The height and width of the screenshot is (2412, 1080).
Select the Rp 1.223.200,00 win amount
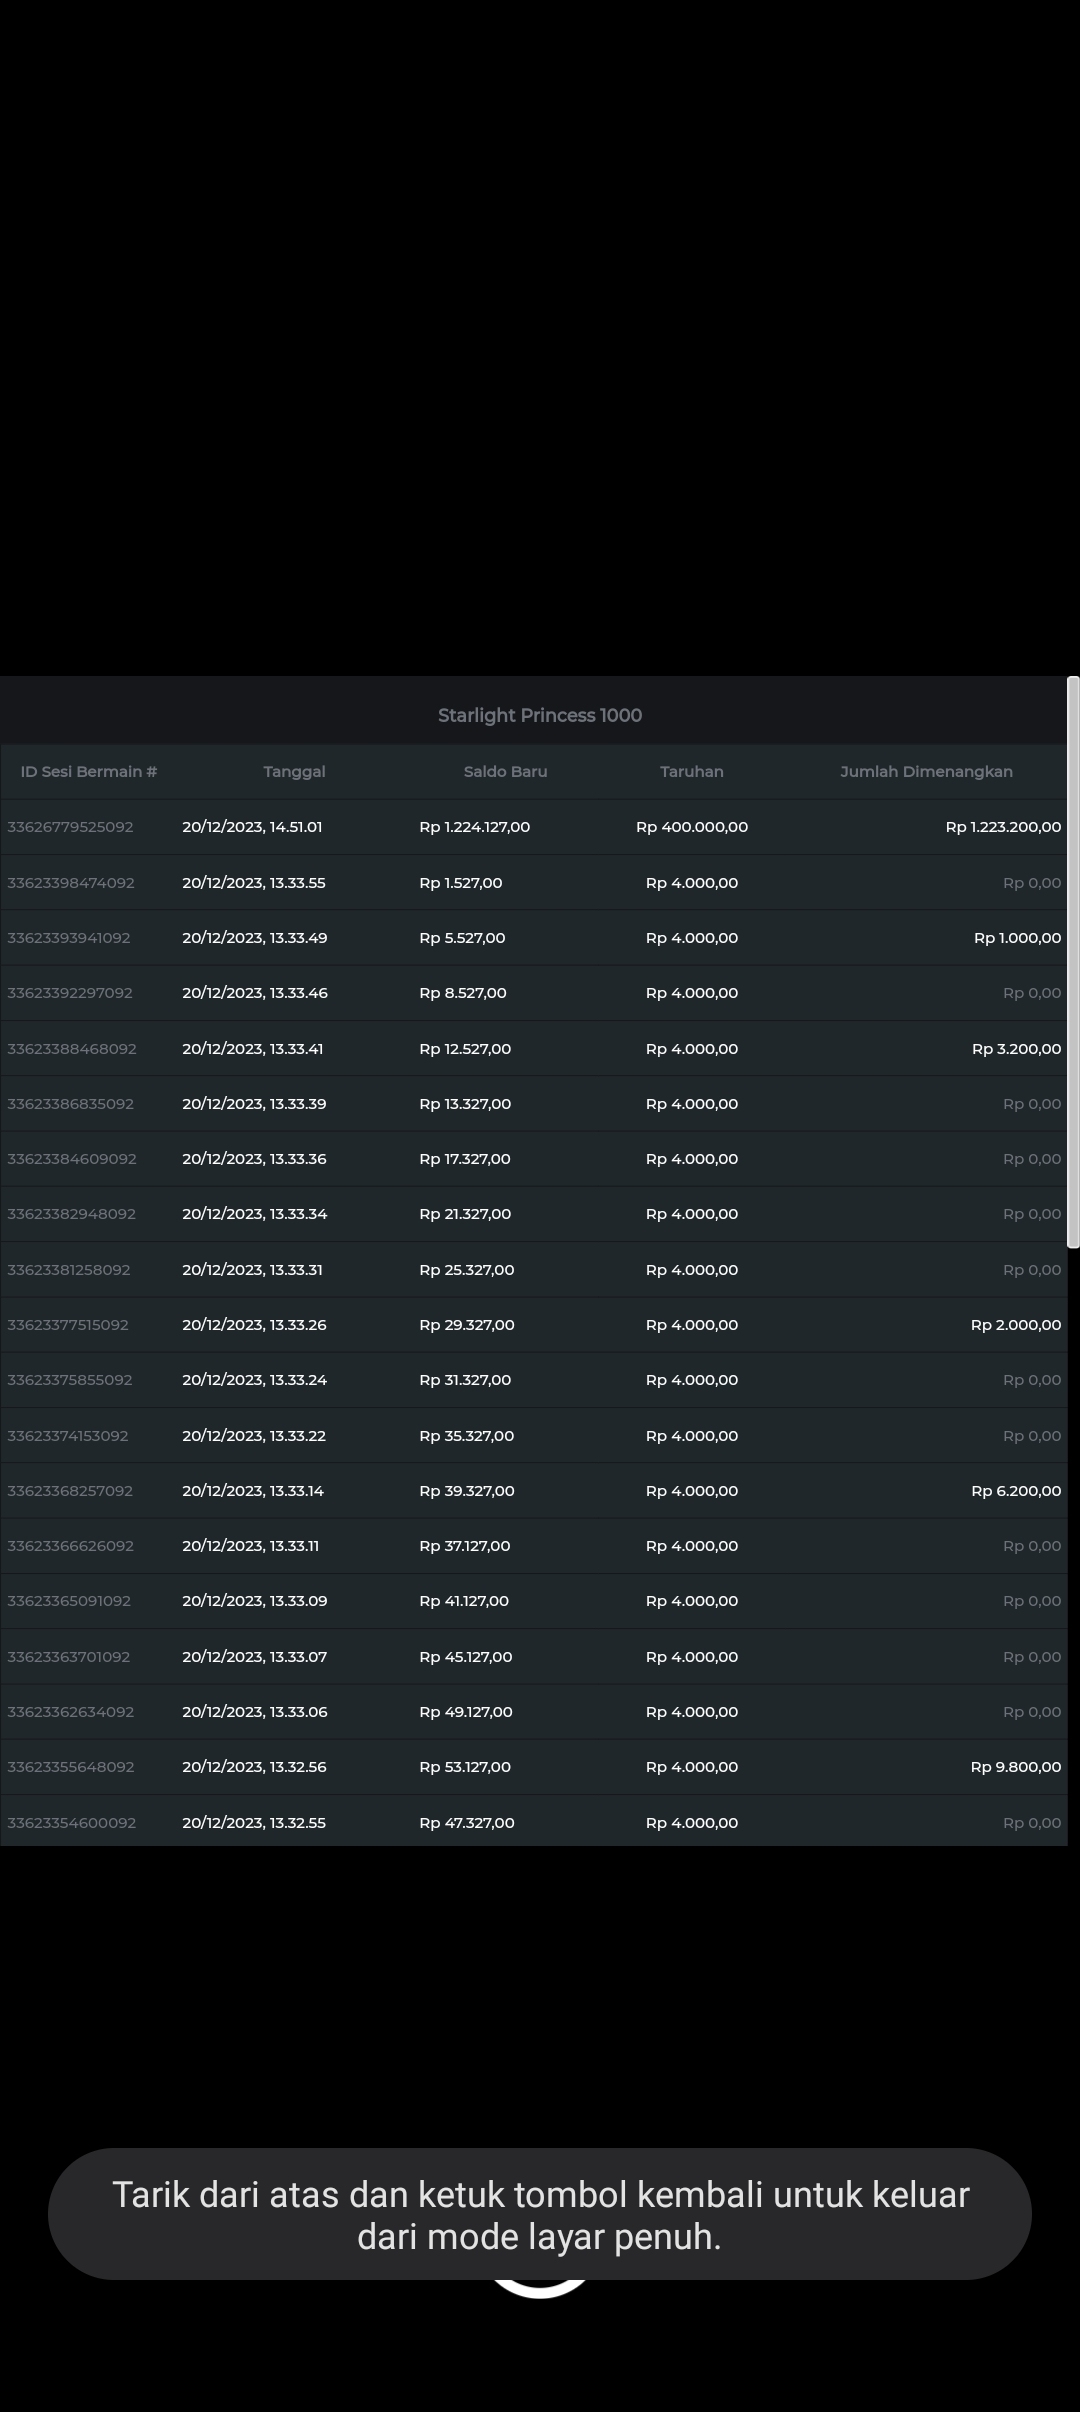tap(1003, 827)
